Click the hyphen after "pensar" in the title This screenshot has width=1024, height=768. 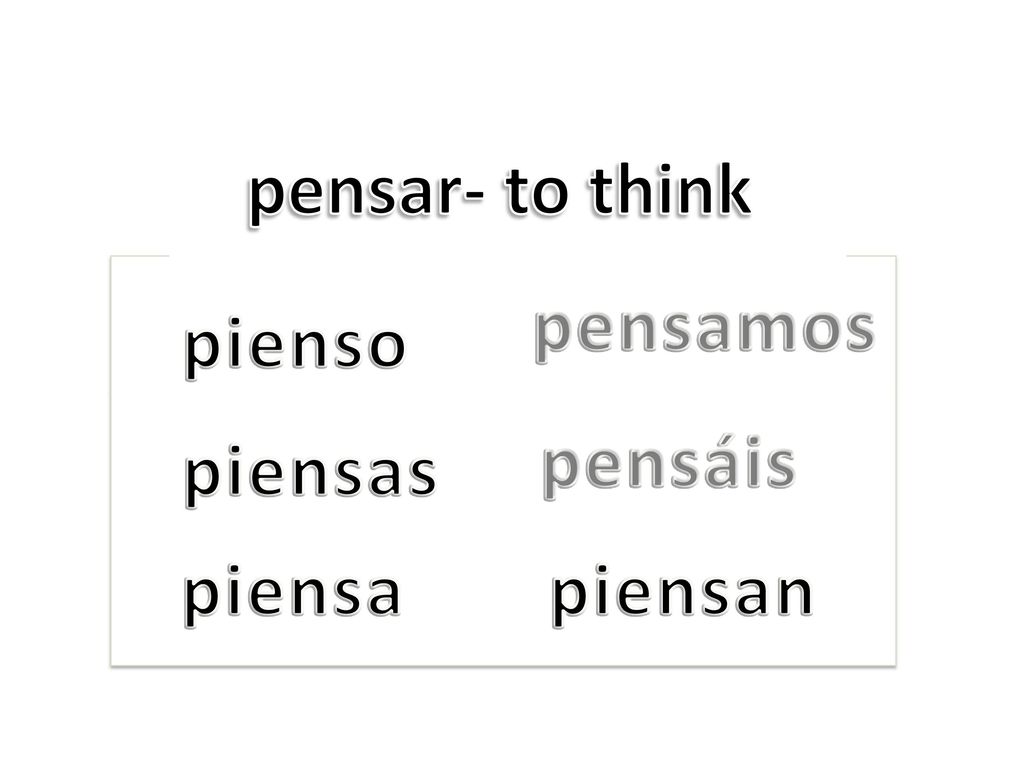(x=473, y=199)
